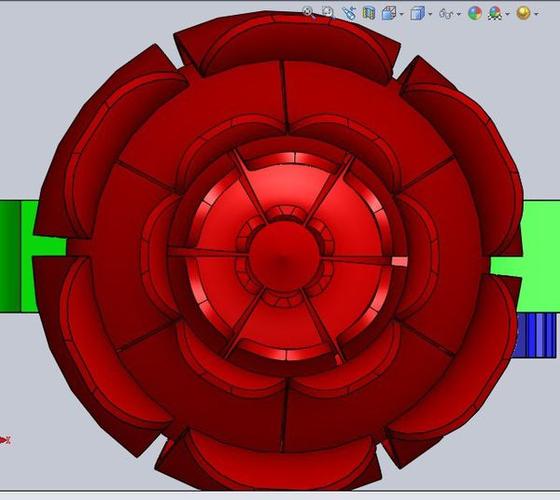
Task: Click the Zoom to Fit icon
Action: [x=309, y=12]
